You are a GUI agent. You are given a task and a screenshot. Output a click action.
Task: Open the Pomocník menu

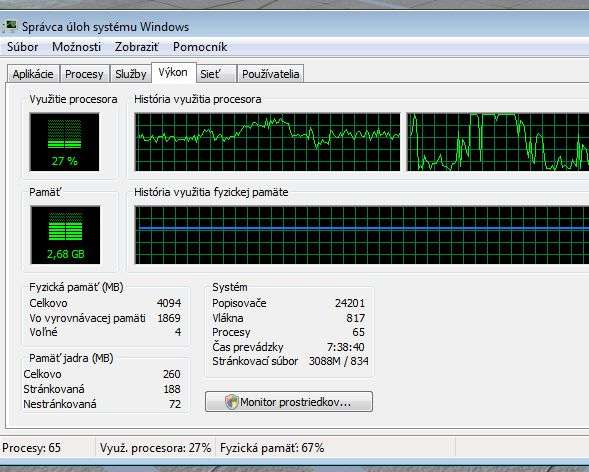click(x=200, y=47)
